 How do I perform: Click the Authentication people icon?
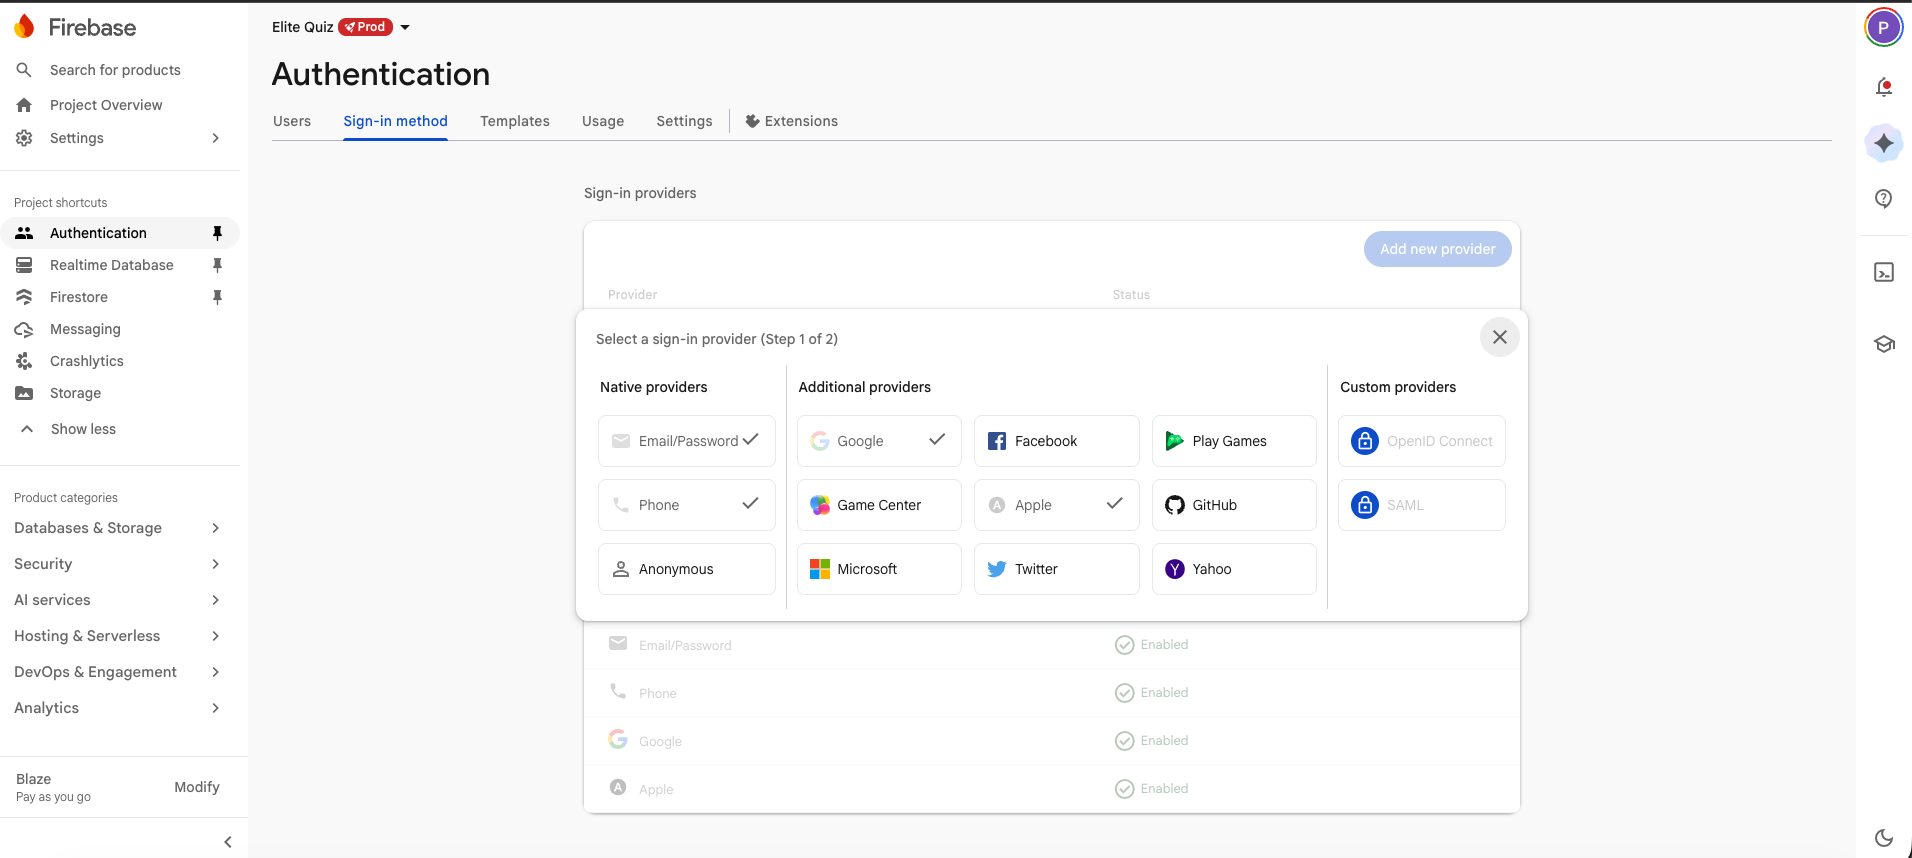click(24, 233)
